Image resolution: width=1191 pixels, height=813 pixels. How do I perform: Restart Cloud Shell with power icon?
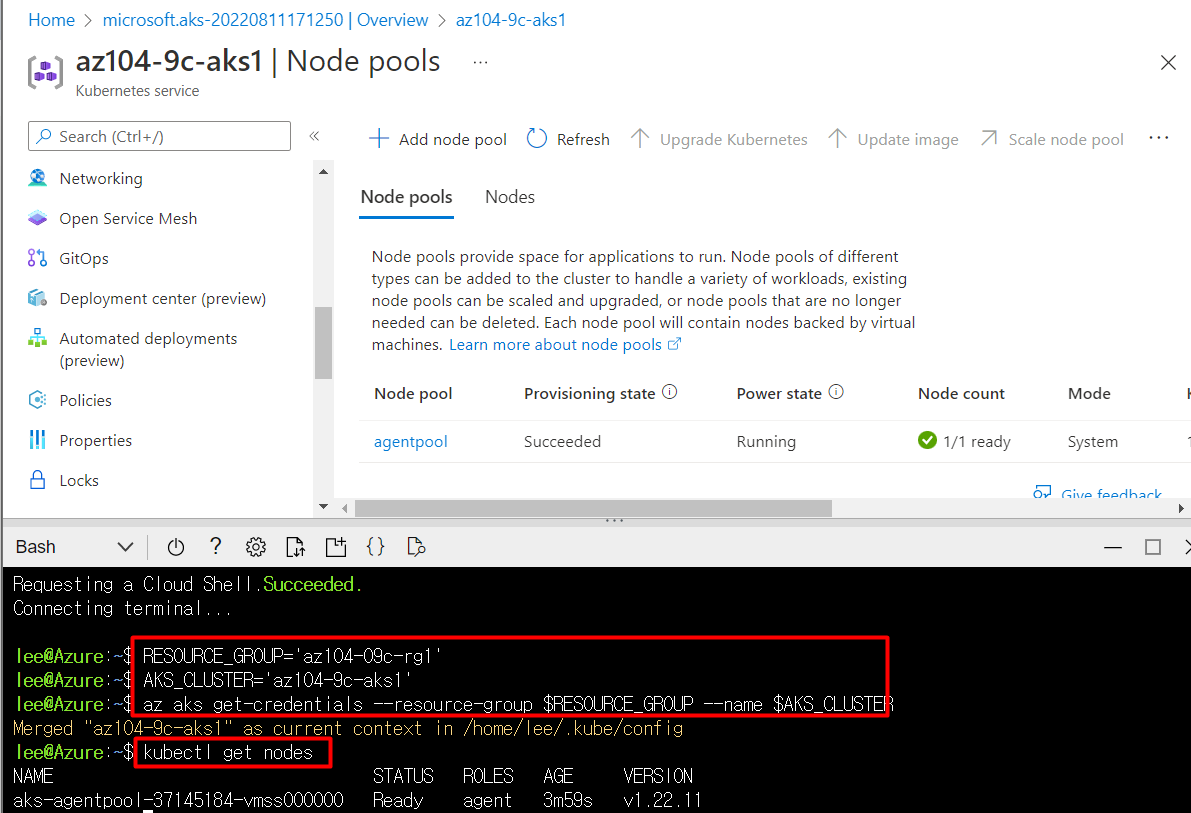[x=175, y=547]
